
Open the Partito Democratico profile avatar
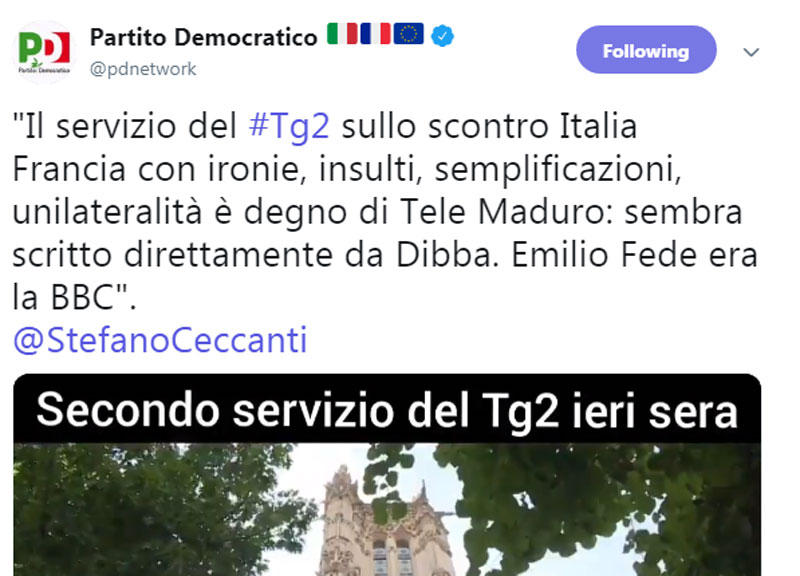44,52
